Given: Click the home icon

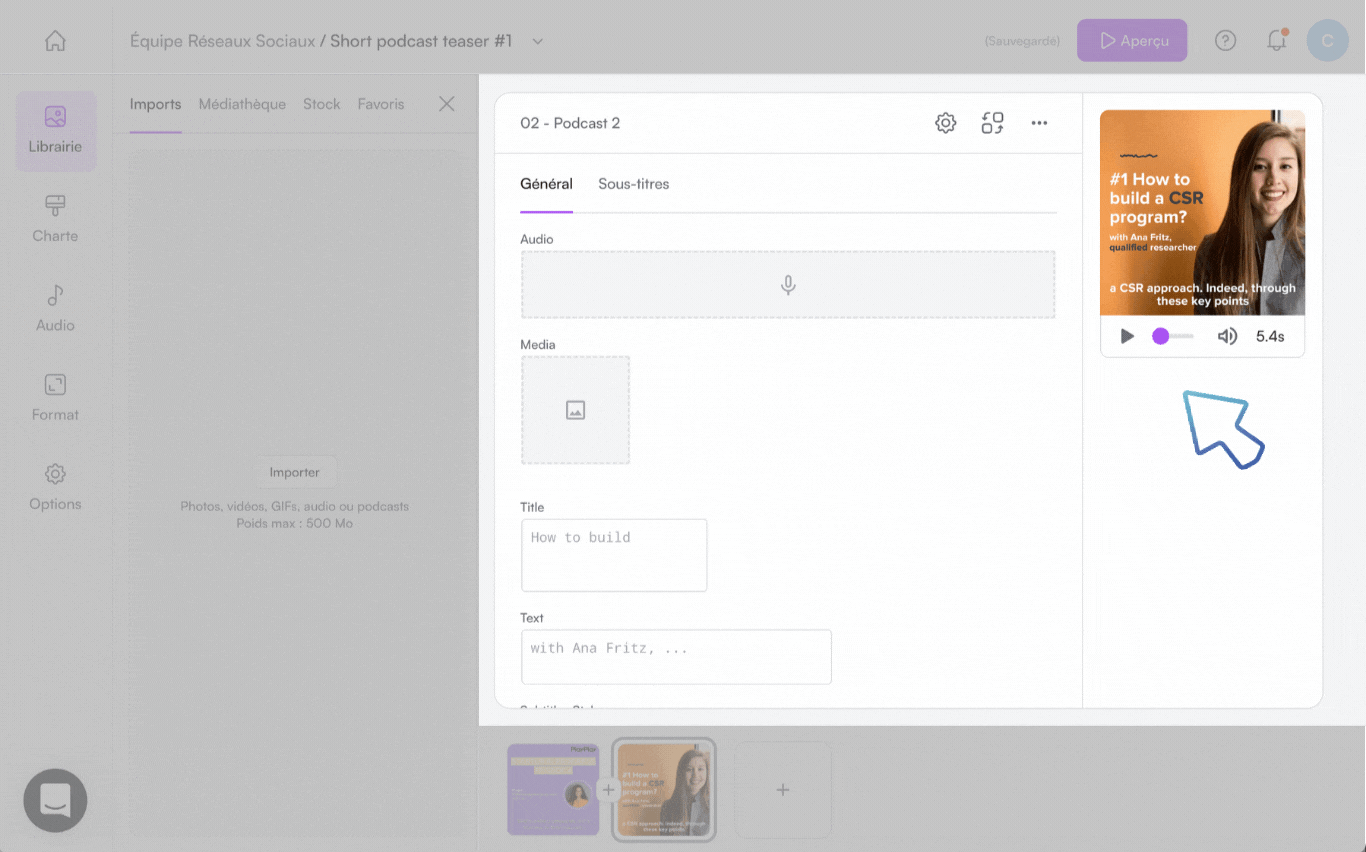Looking at the screenshot, I should point(56,41).
